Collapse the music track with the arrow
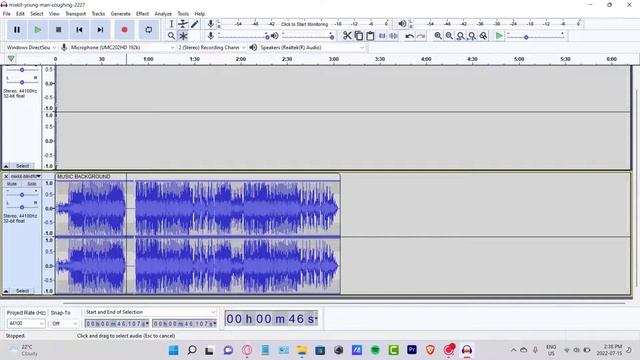 (6, 291)
